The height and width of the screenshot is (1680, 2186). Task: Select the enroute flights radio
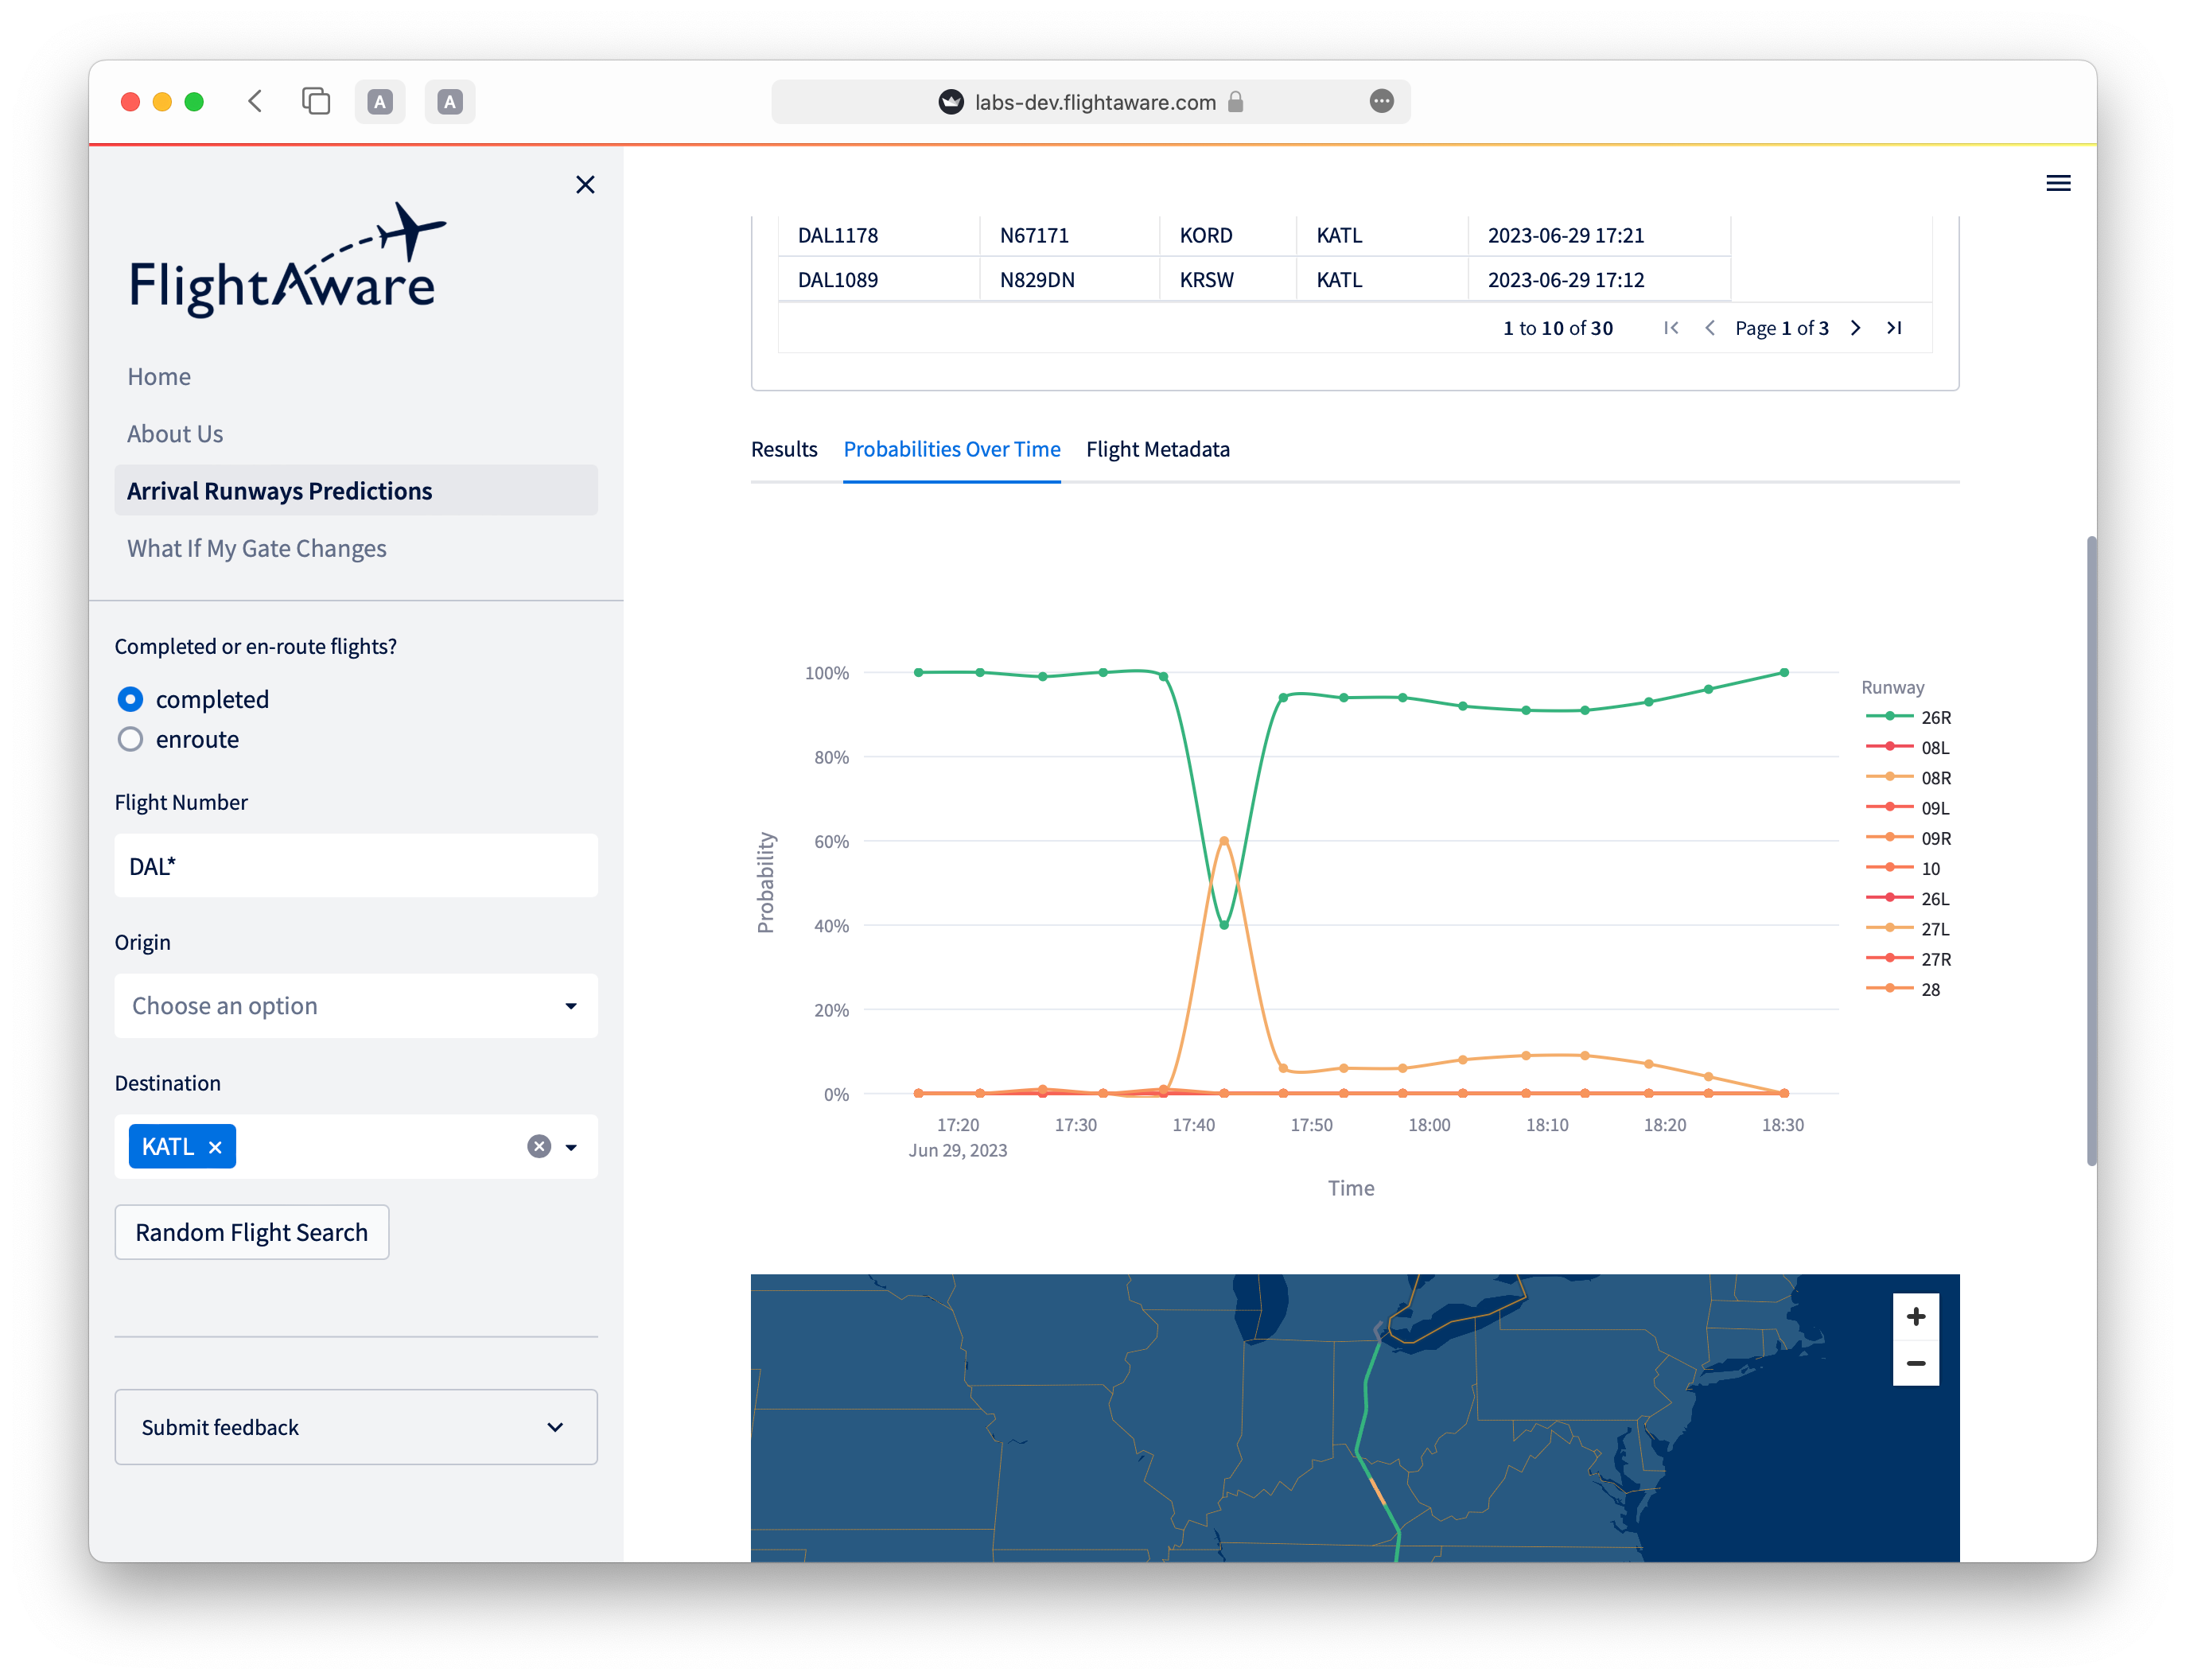[x=130, y=739]
